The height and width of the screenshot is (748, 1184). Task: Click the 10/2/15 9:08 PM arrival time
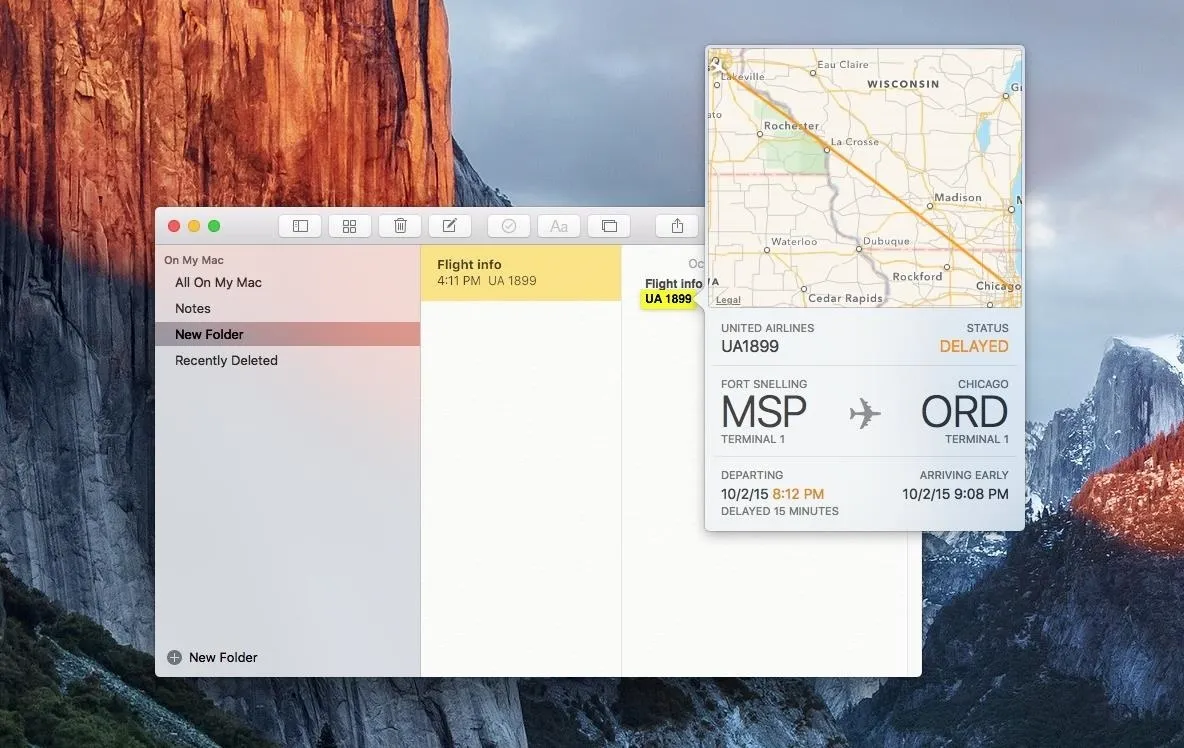click(x=955, y=494)
